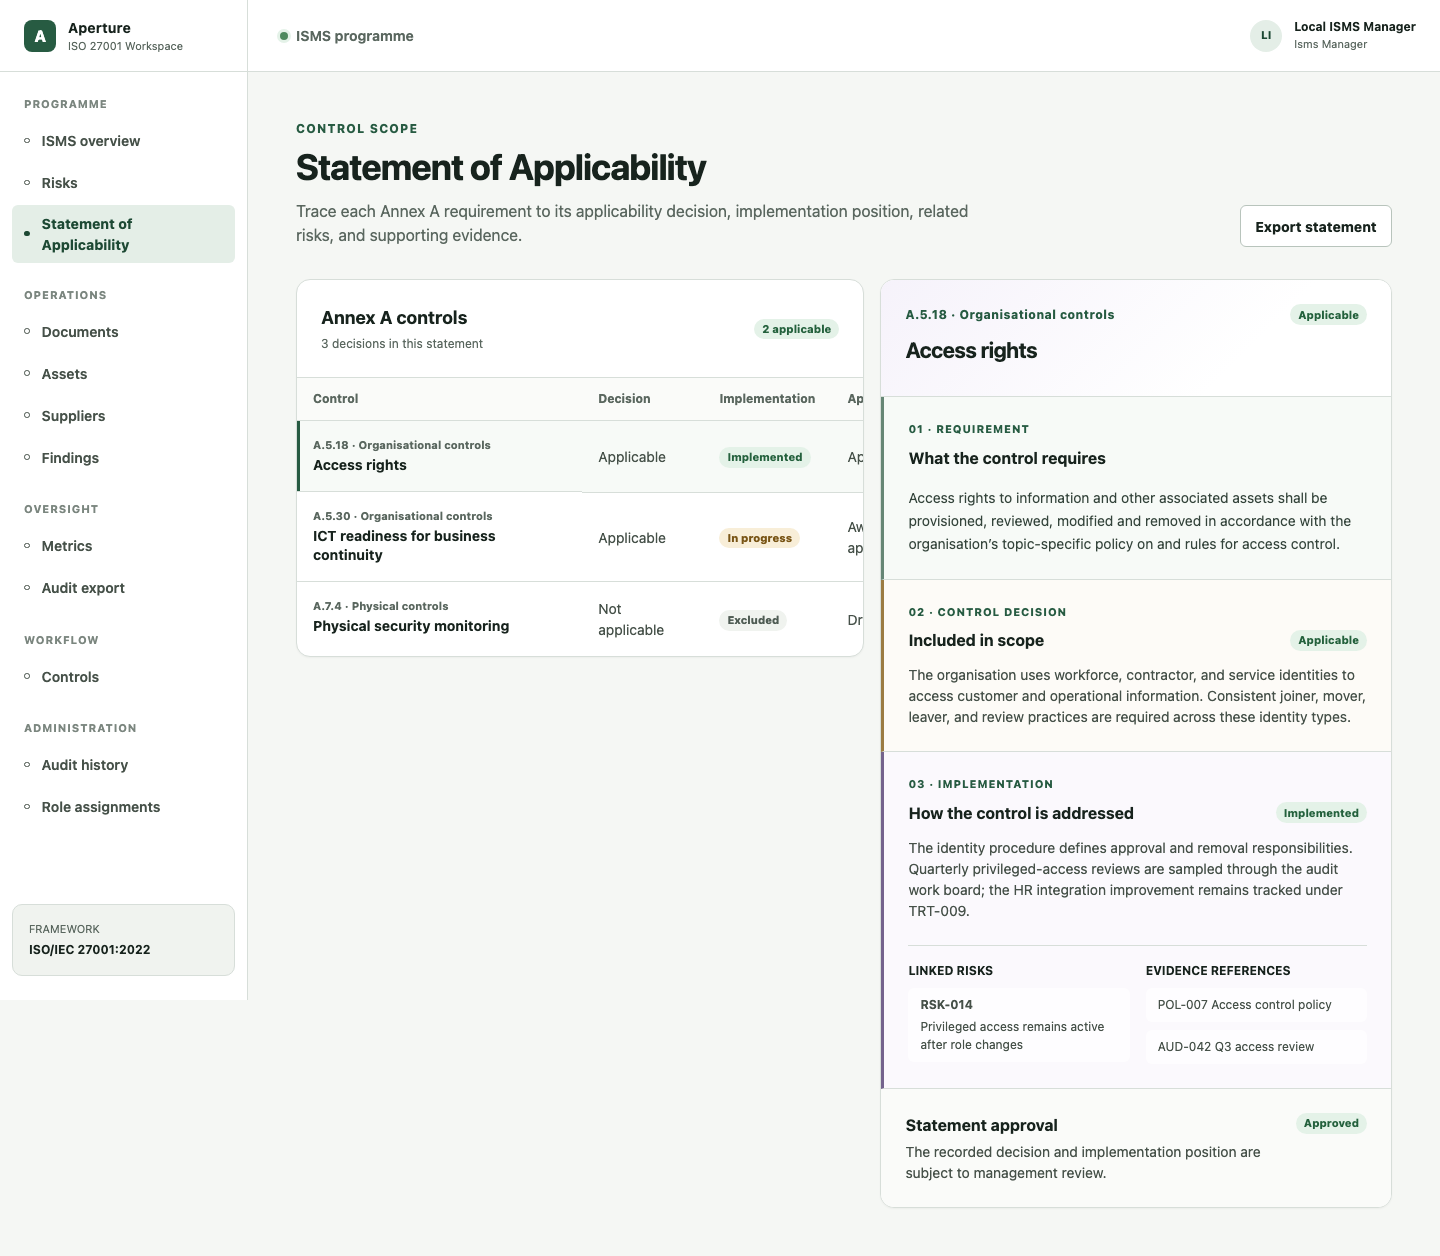Click How the control is addressed heading
The height and width of the screenshot is (1256, 1440).
point(1021,813)
